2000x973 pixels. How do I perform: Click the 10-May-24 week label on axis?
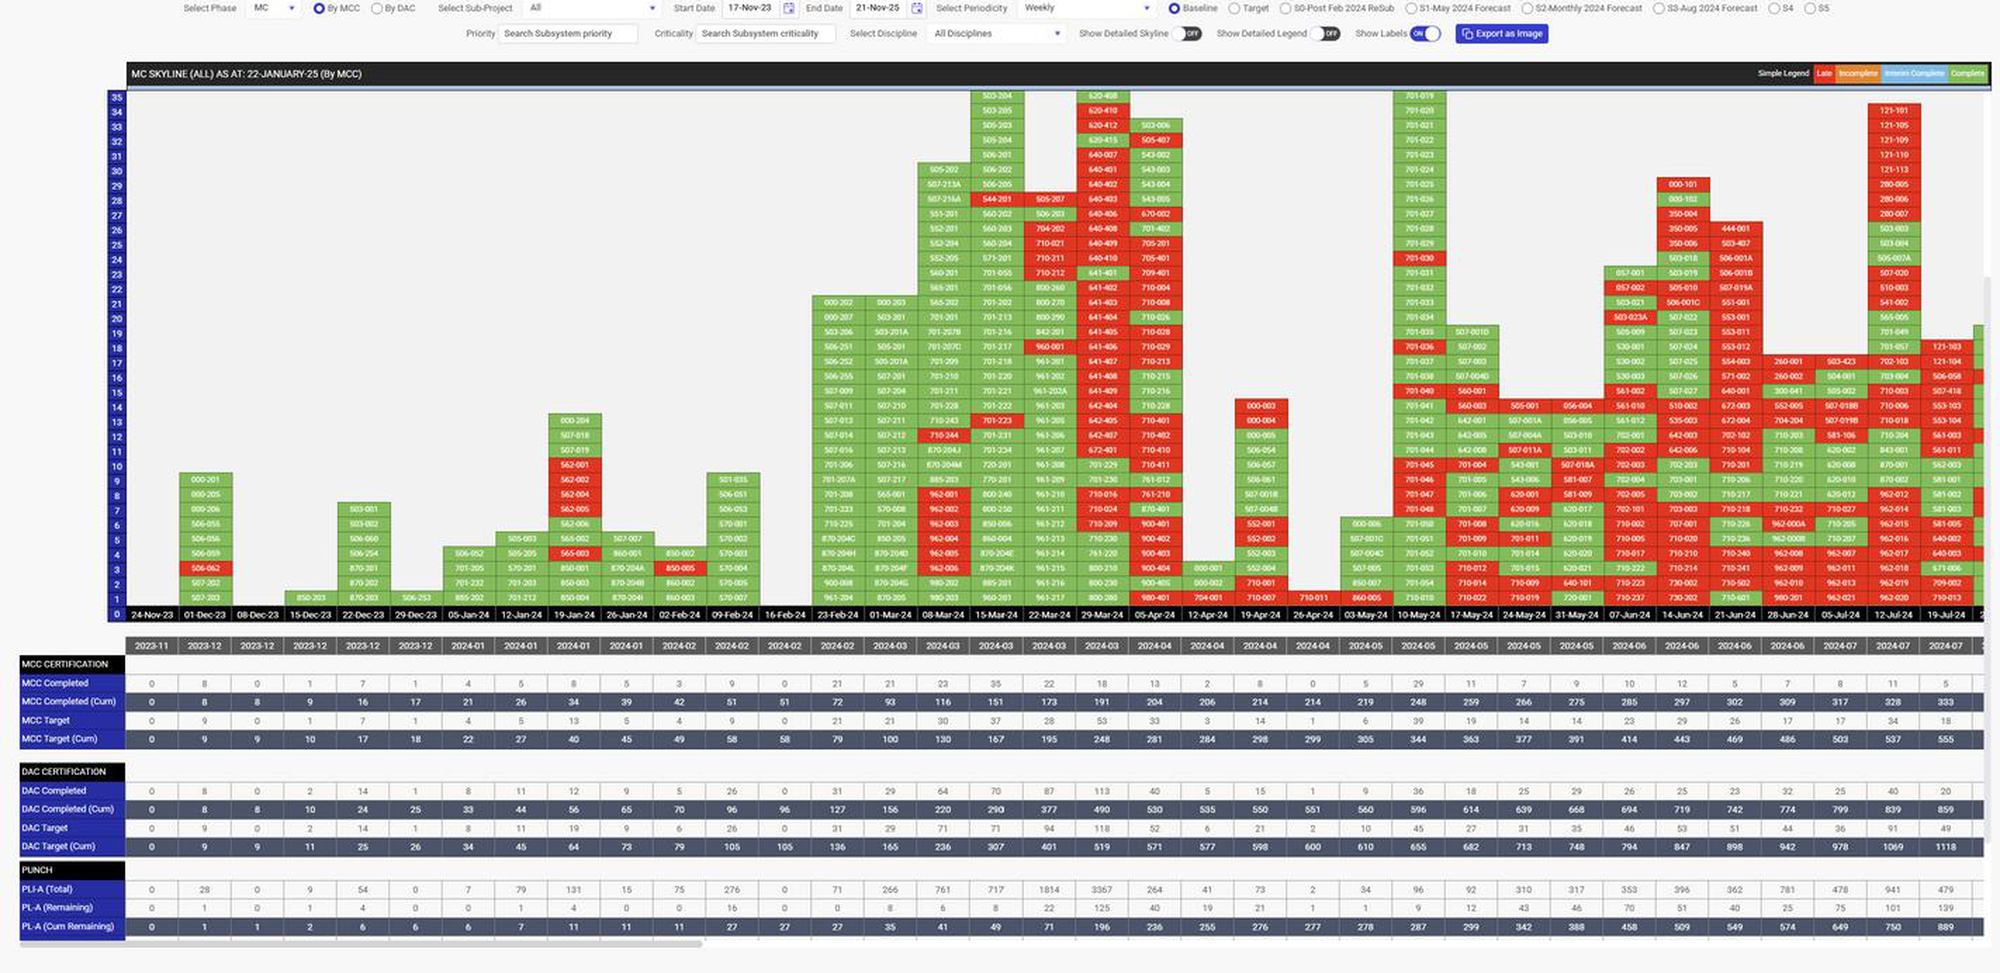click(1418, 615)
